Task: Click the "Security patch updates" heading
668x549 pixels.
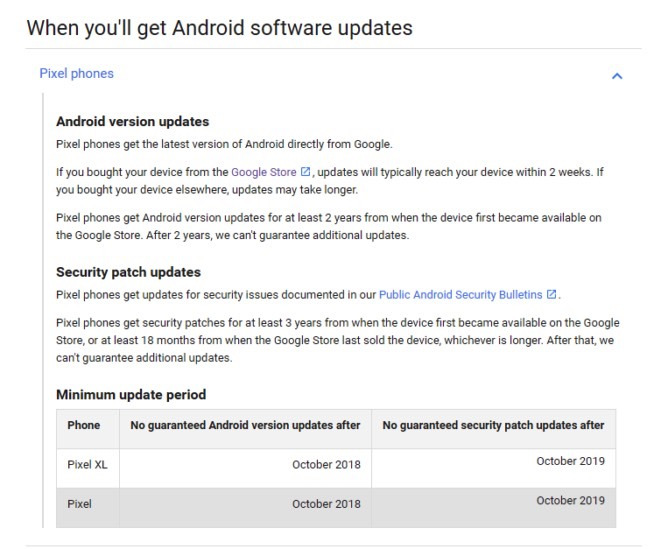Action: click(x=128, y=272)
